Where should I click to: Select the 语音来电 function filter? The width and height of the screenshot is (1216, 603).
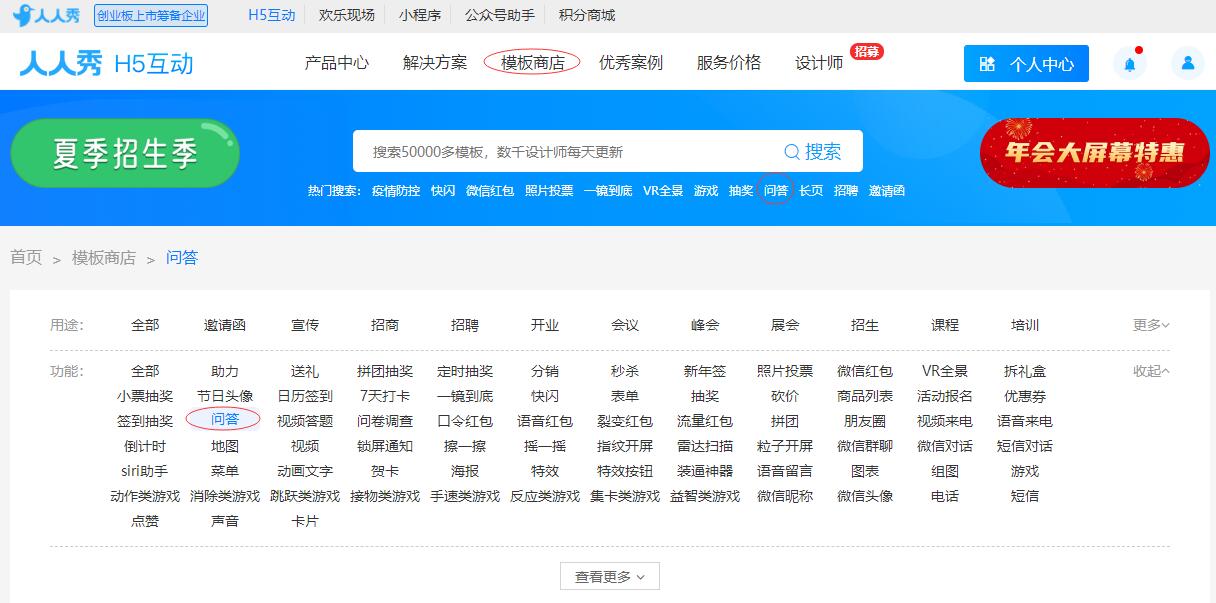[1025, 421]
